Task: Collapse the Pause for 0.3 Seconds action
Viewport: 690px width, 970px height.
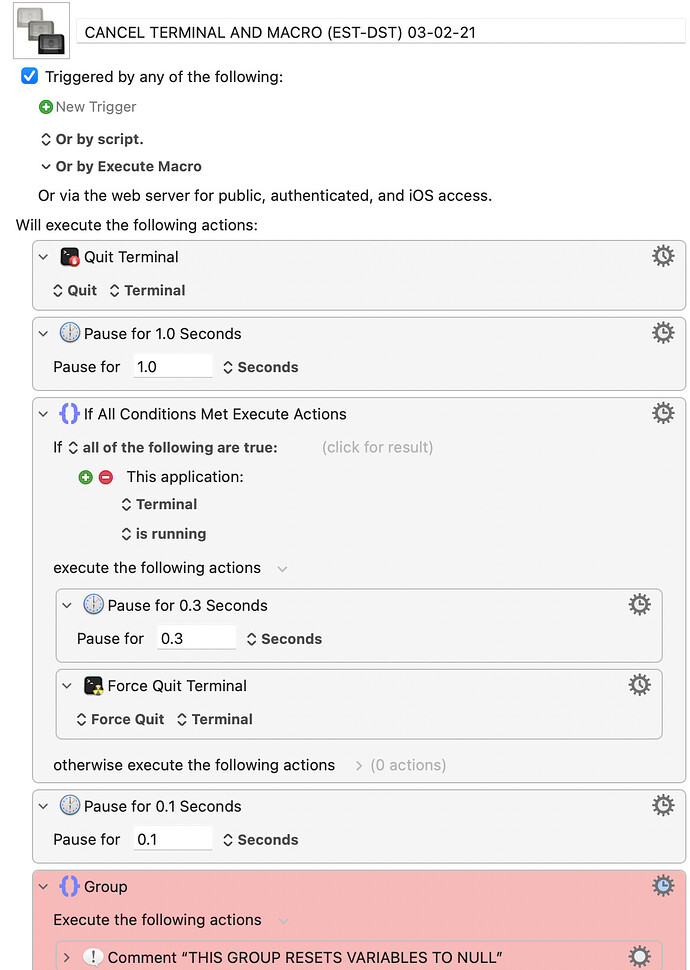Action: pyautogui.click(x=67, y=605)
